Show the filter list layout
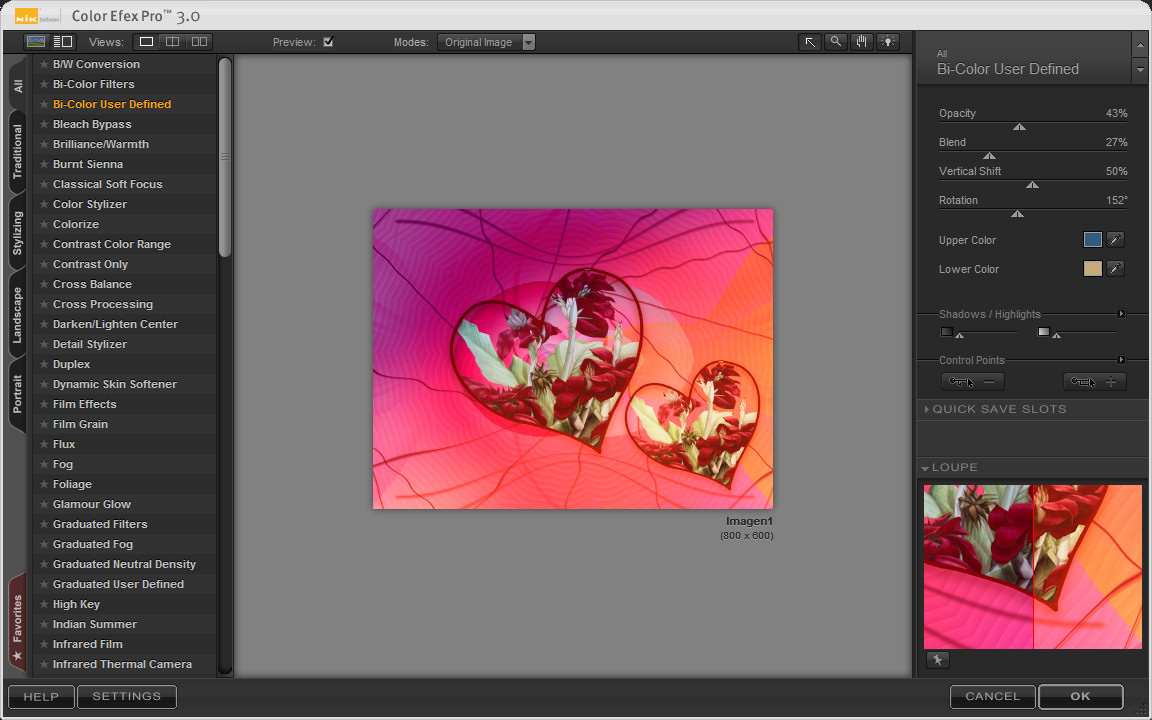The image size is (1152, 720). pyautogui.click(x=63, y=42)
